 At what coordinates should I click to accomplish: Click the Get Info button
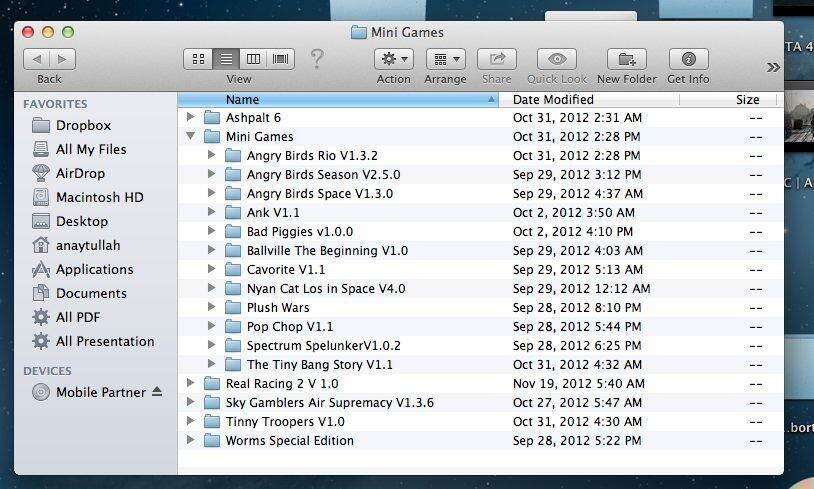(x=688, y=59)
